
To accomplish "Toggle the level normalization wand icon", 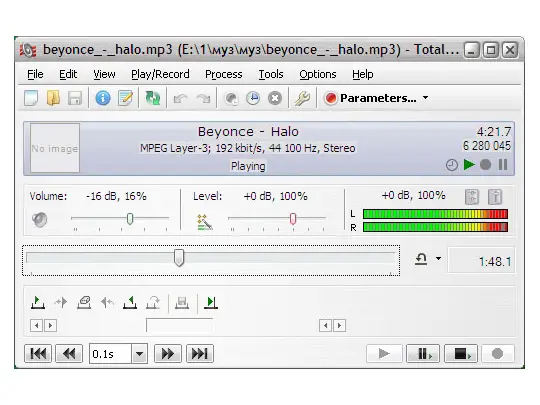I will [x=205, y=222].
